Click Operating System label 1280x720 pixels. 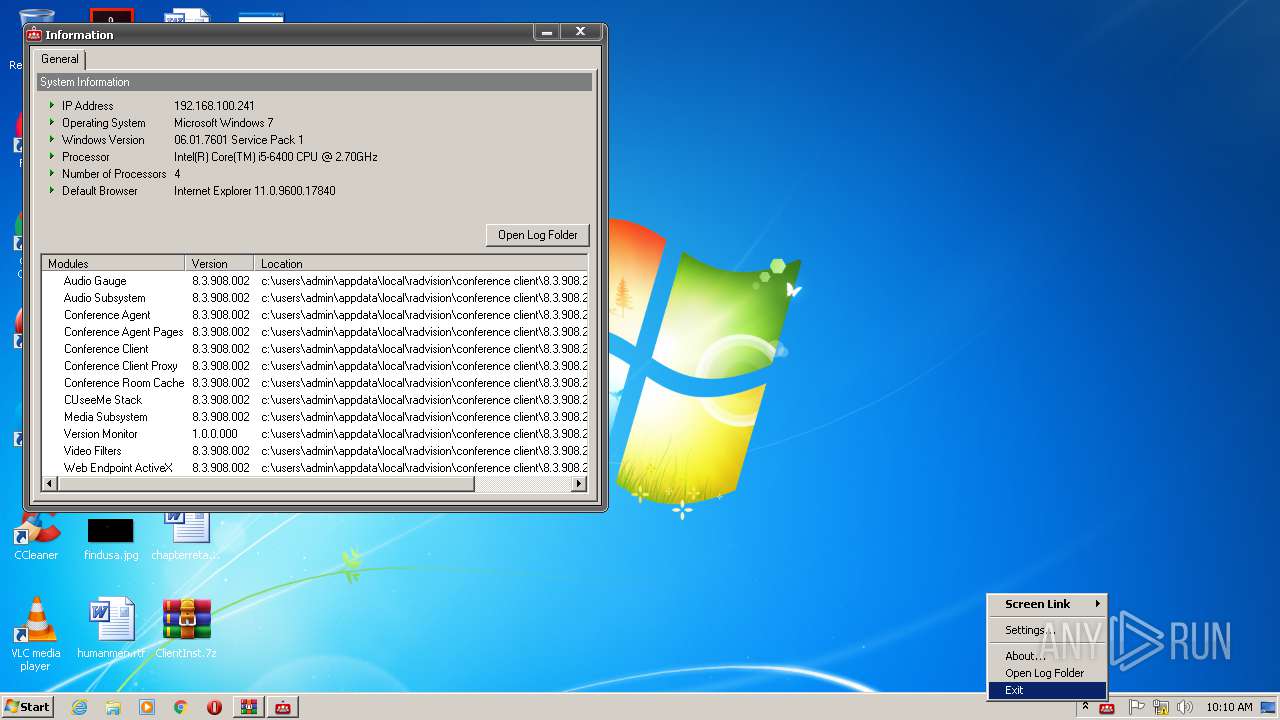pyautogui.click(x=103, y=123)
